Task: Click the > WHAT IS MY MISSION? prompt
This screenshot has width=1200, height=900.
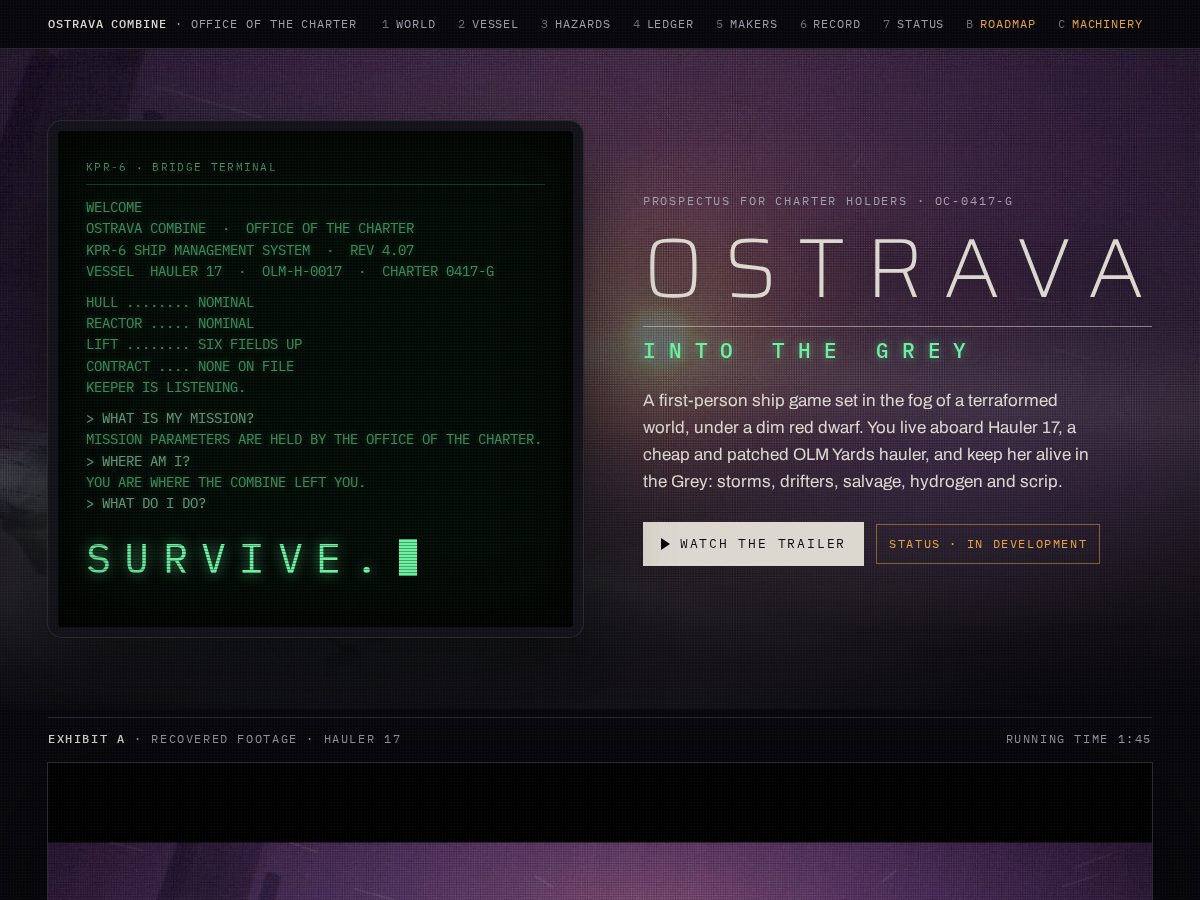Action: pyautogui.click(x=170, y=418)
